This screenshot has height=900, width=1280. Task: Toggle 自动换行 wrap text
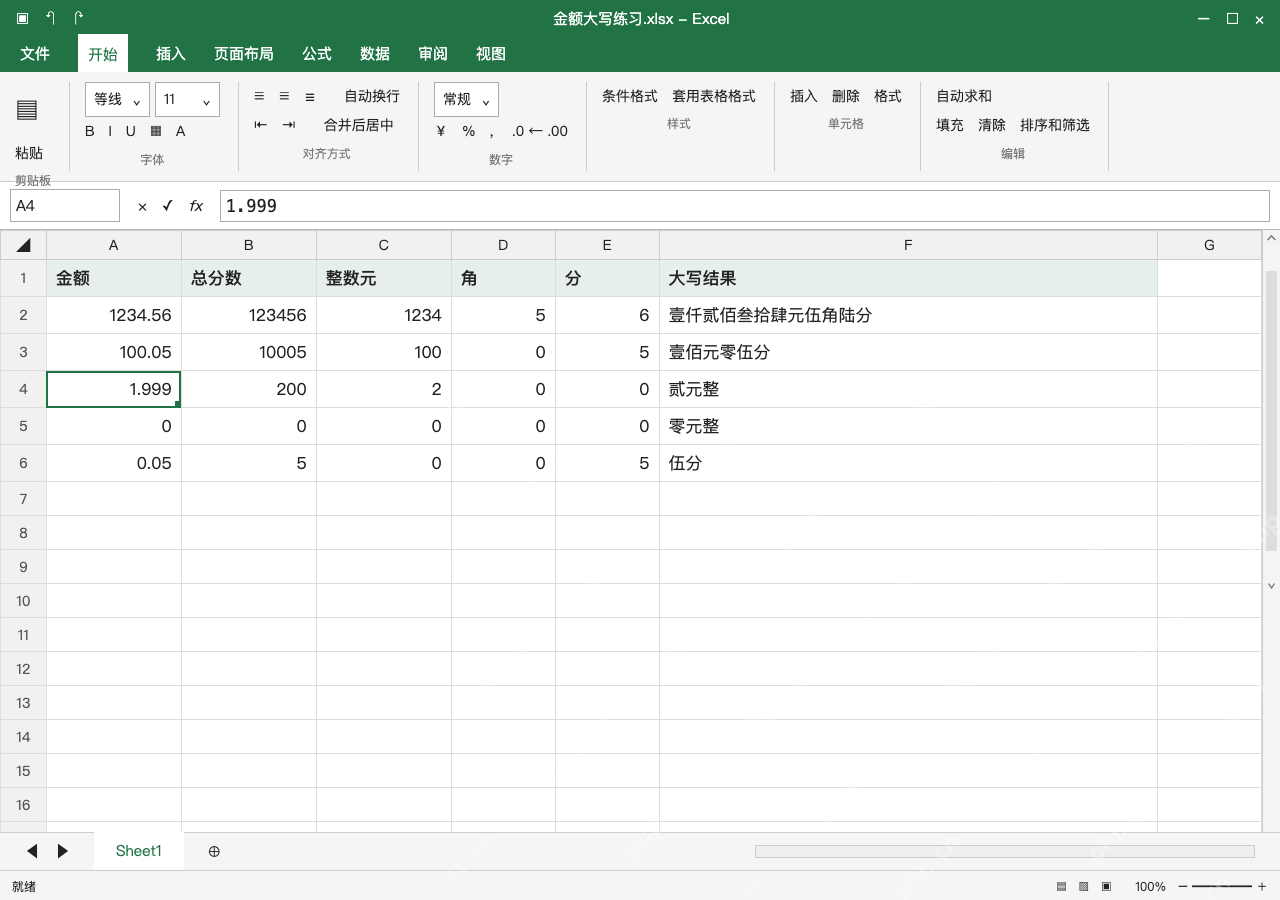point(372,96)
